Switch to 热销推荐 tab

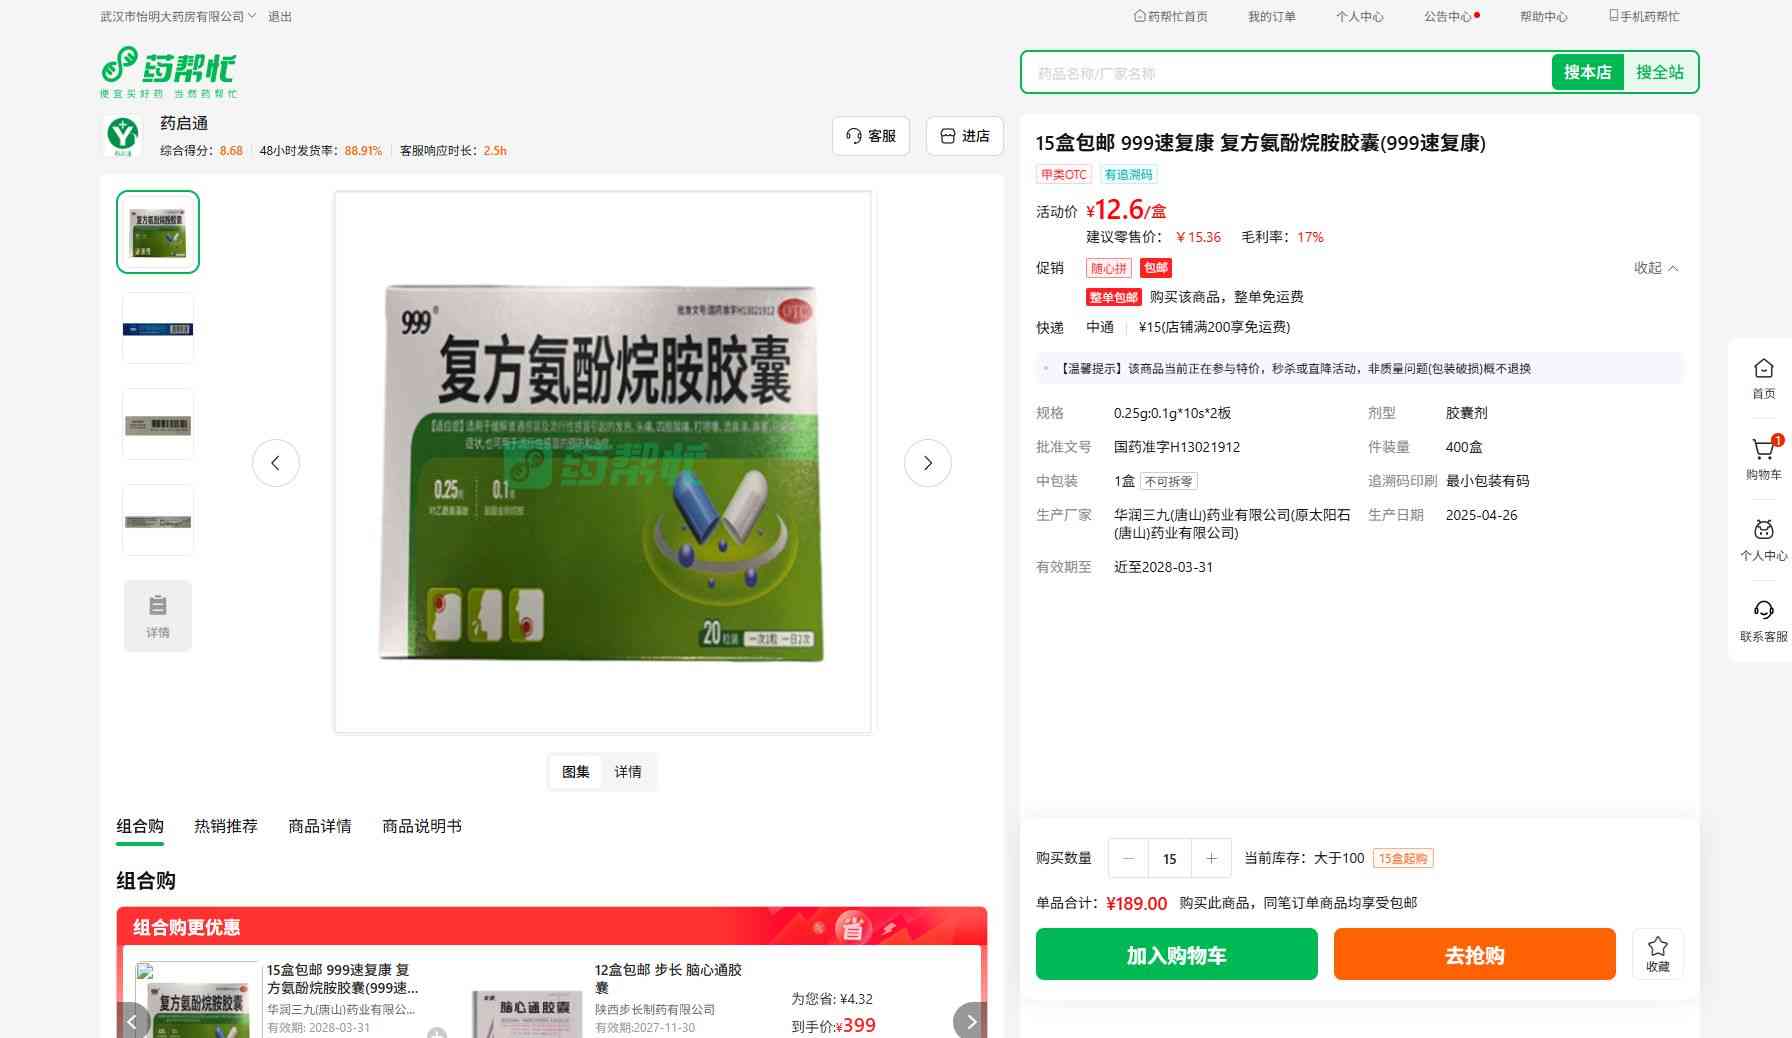[226, 826]
